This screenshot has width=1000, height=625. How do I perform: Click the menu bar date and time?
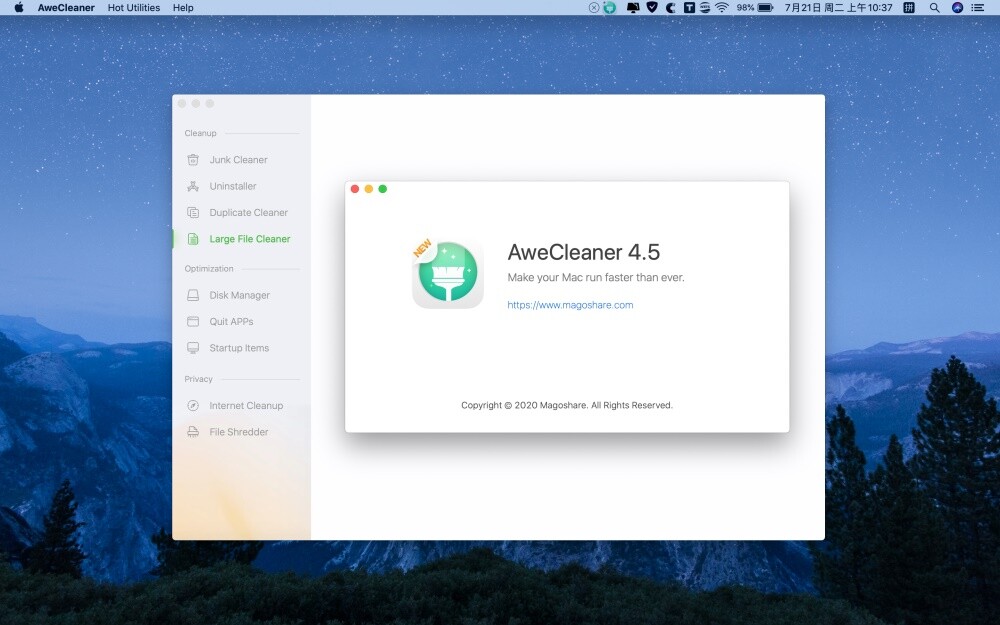point(838,8)
